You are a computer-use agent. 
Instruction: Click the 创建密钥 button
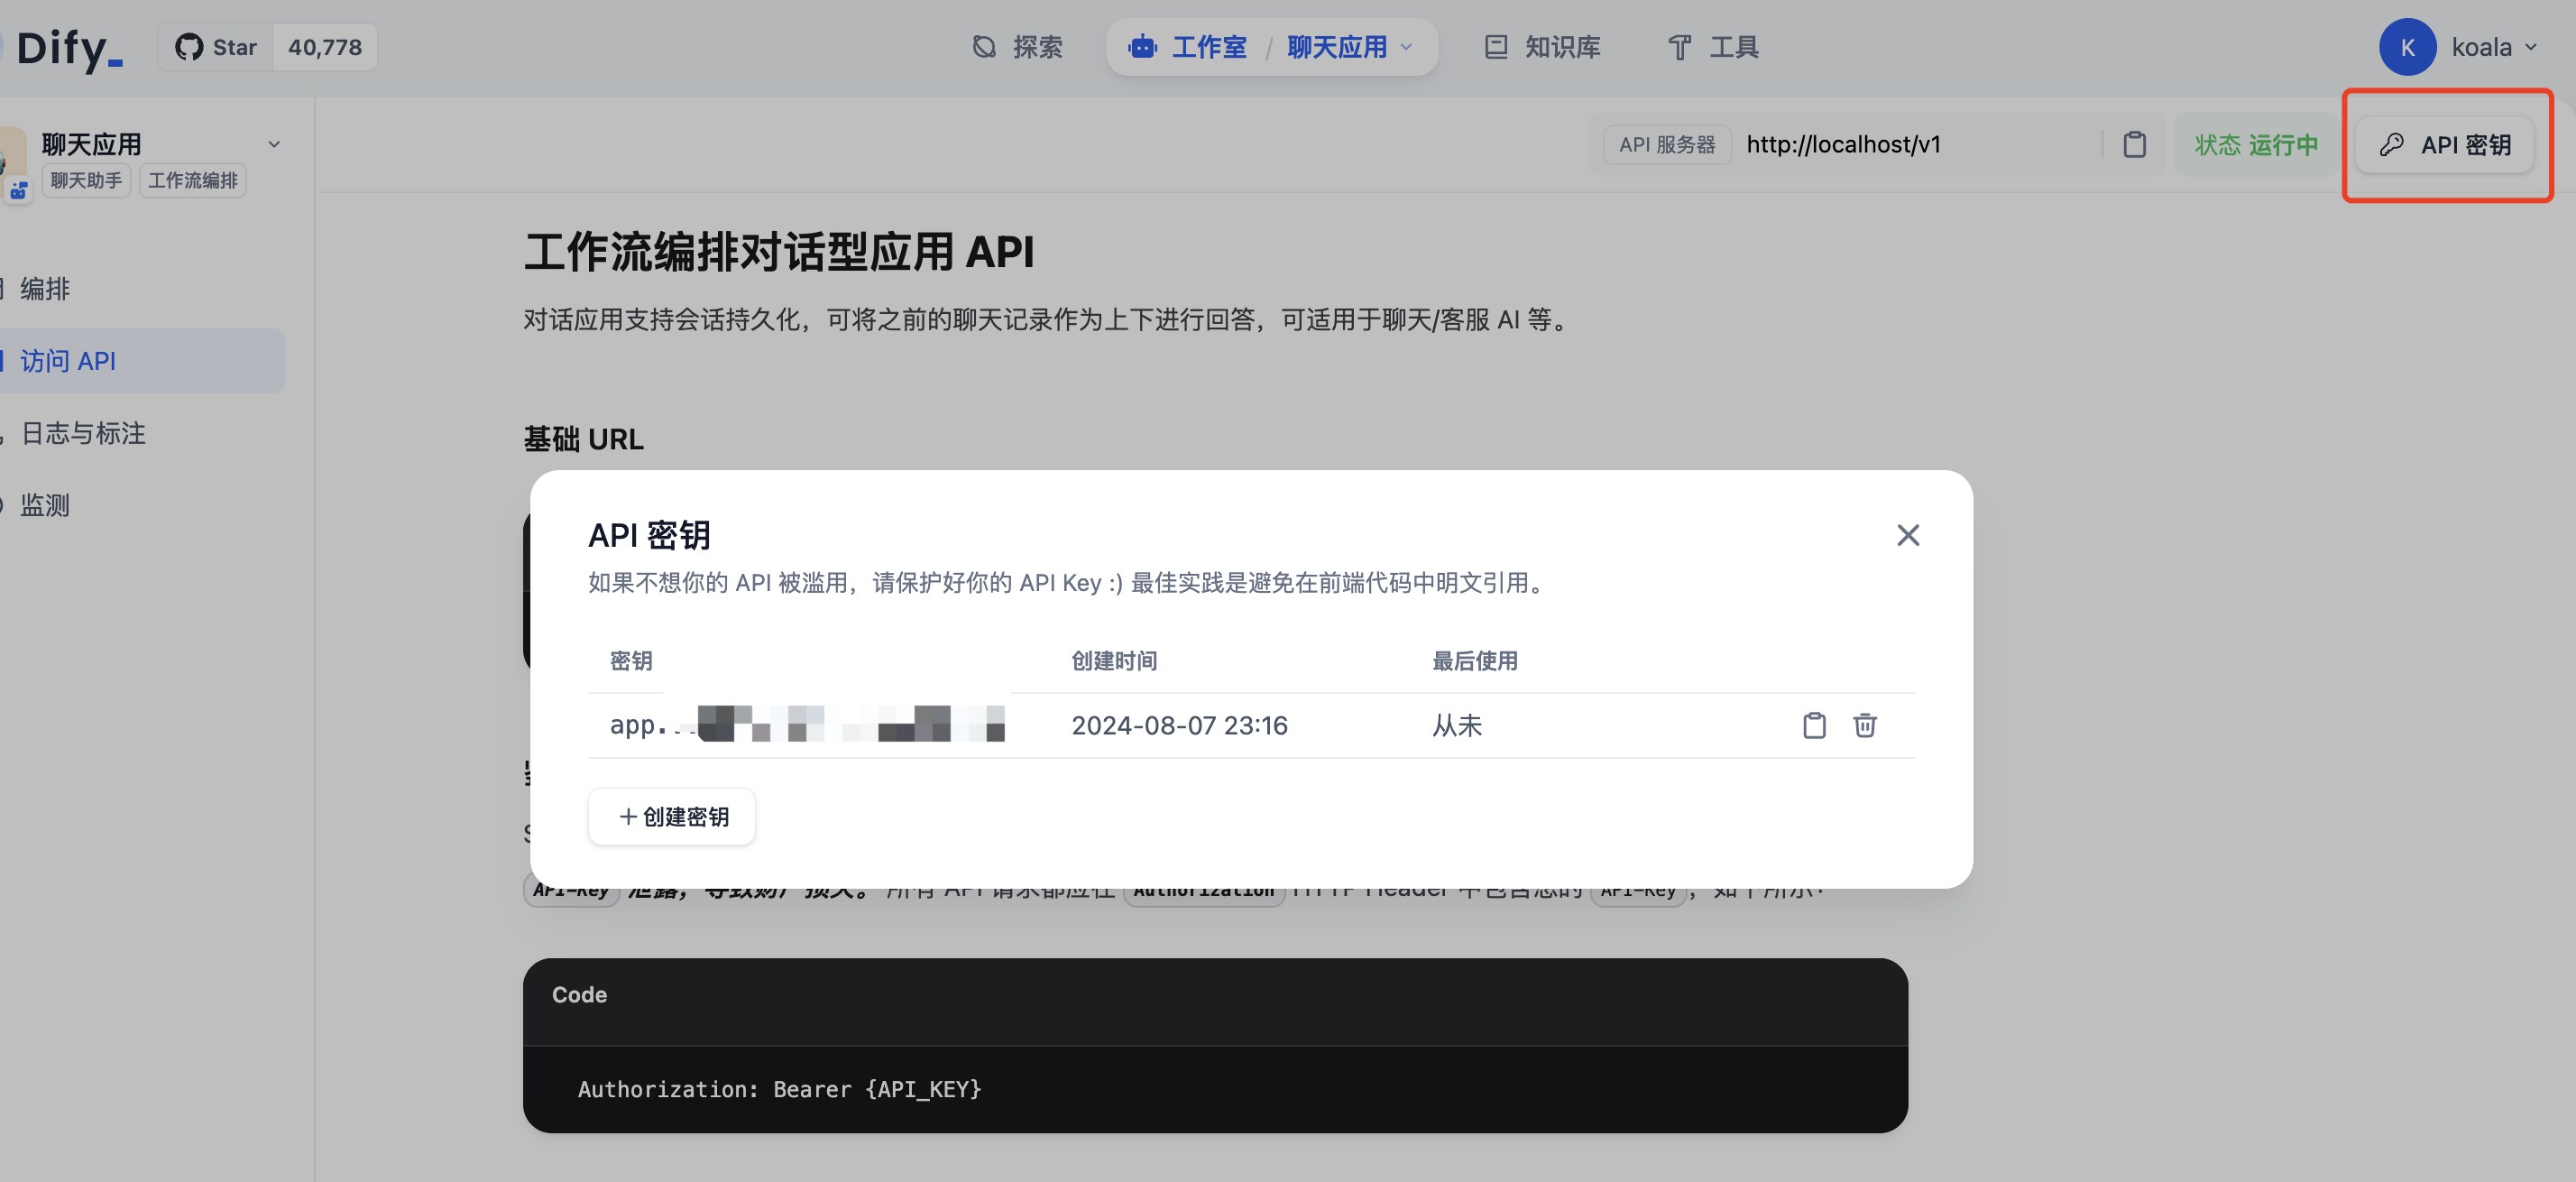coord(672,816)
